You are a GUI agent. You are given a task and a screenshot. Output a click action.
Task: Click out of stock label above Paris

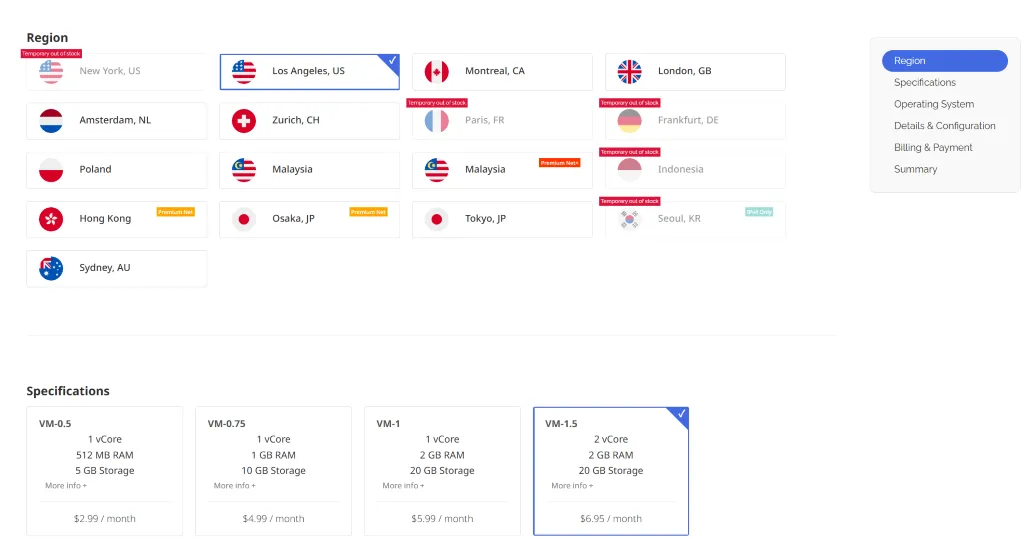tap(437, 103)
